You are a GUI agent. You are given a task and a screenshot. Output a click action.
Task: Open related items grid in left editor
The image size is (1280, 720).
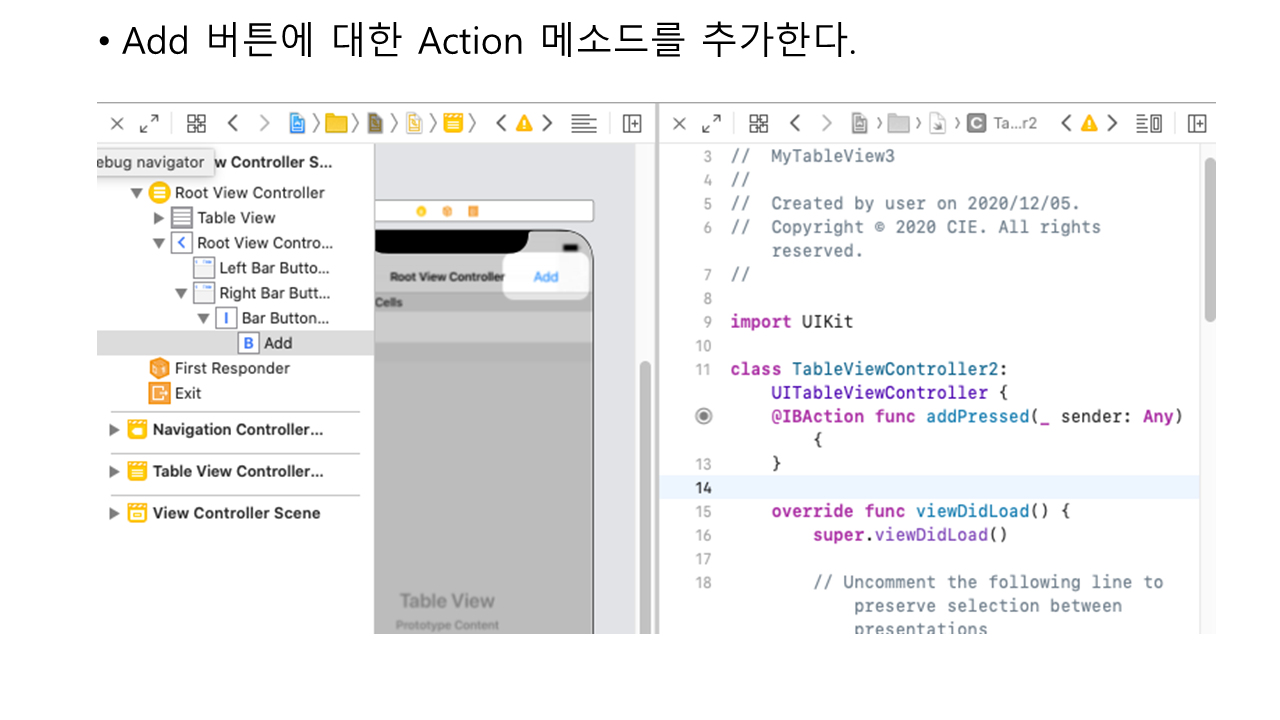[x=196, y=123]
